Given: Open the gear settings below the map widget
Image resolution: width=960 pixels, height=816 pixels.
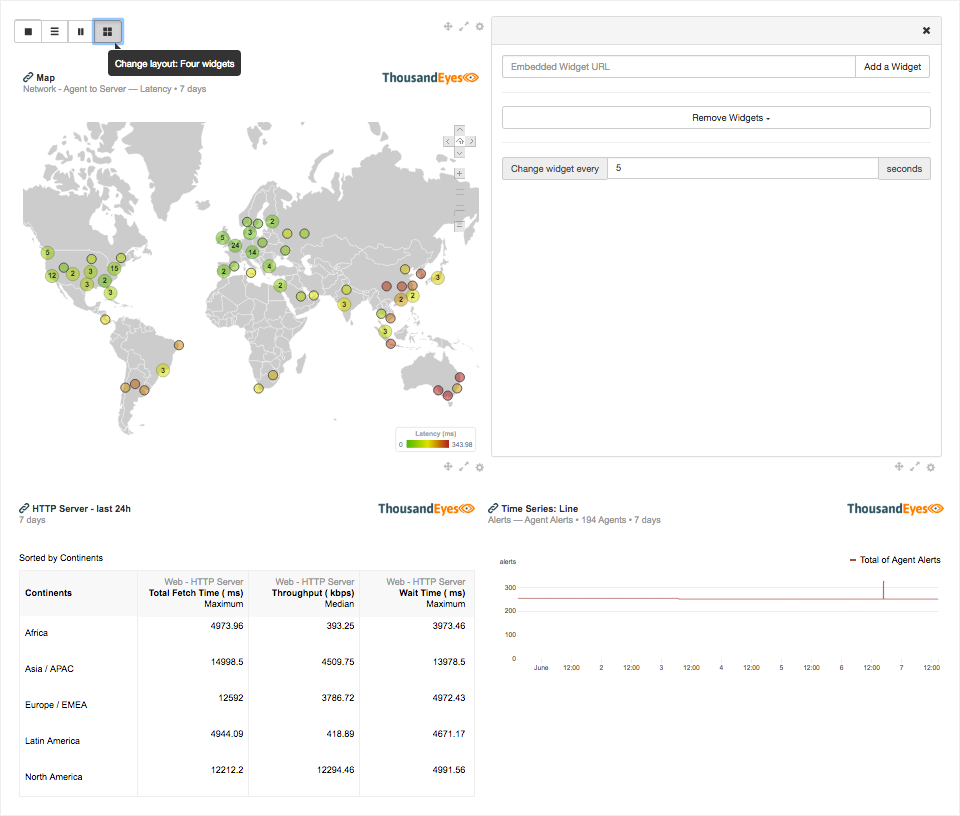Looking at the screenshot, I should click(479, 467).
